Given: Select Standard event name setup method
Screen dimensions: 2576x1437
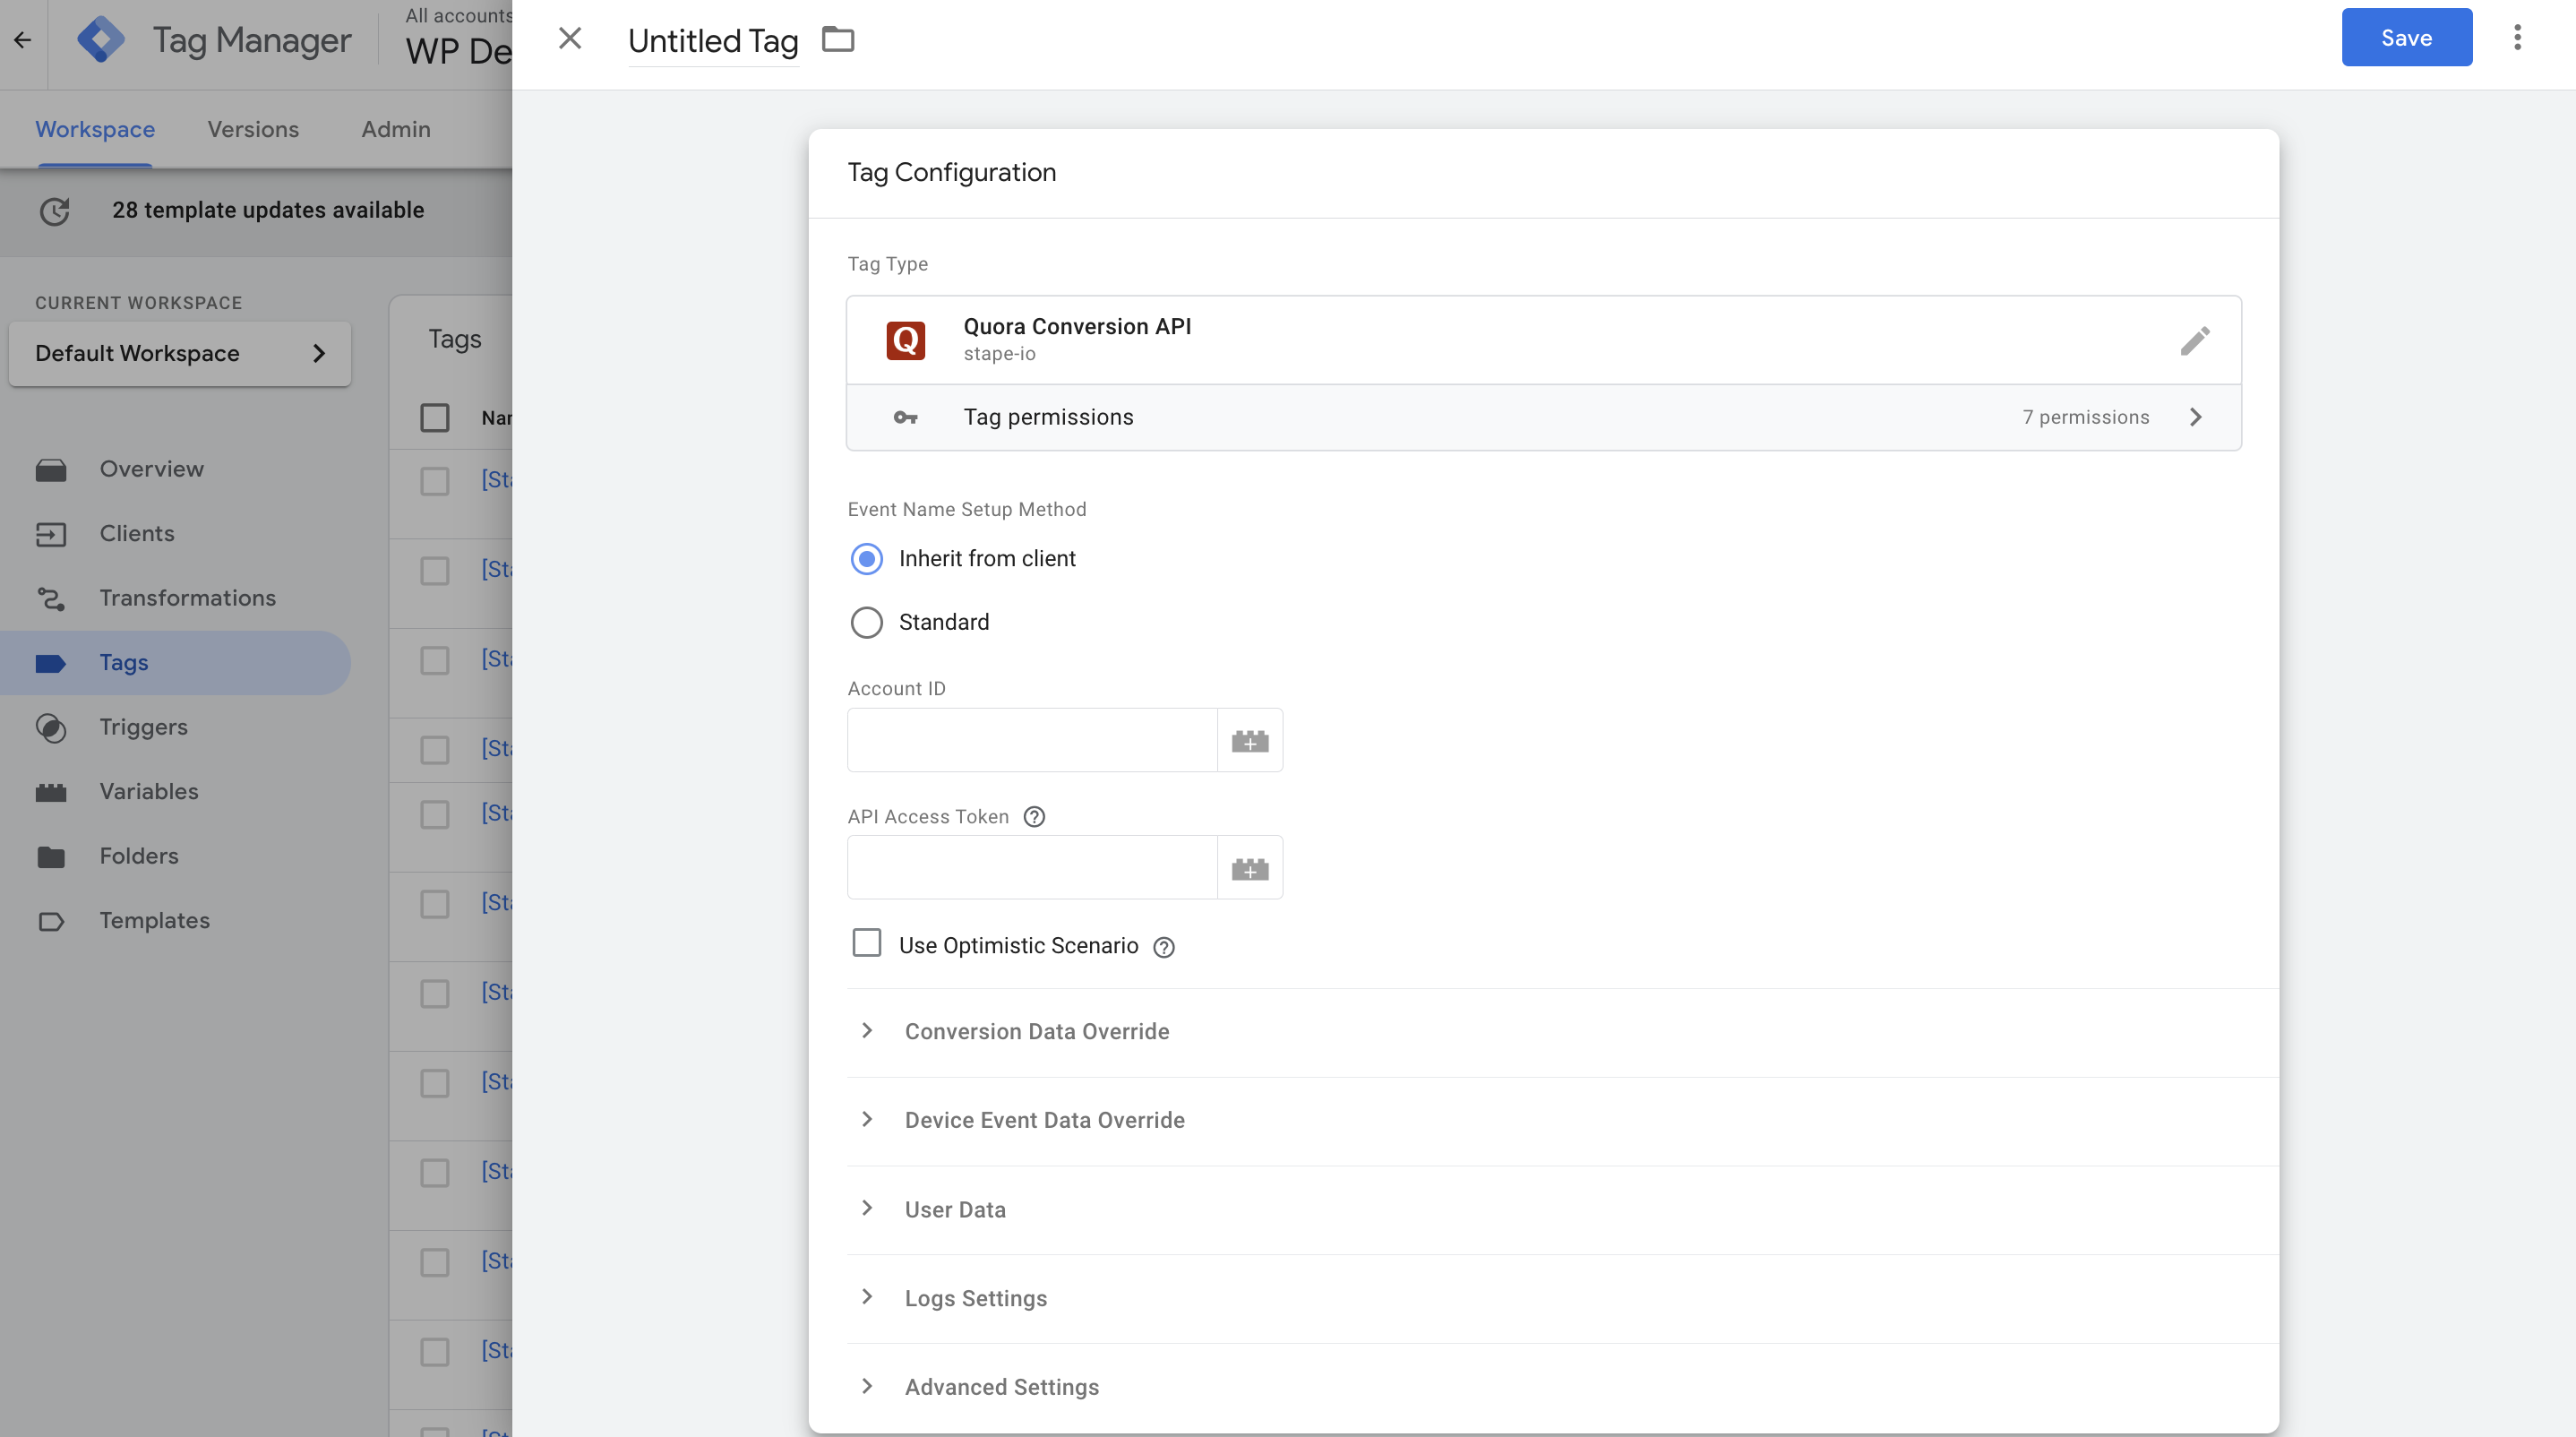Looking at the screenshot, I should point(867,623).
